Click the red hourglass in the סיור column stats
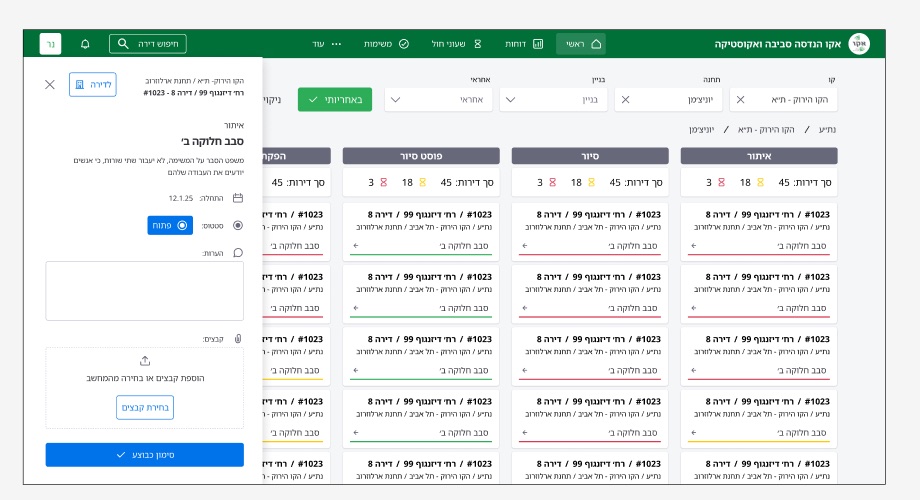 click(x=553, y=183)
